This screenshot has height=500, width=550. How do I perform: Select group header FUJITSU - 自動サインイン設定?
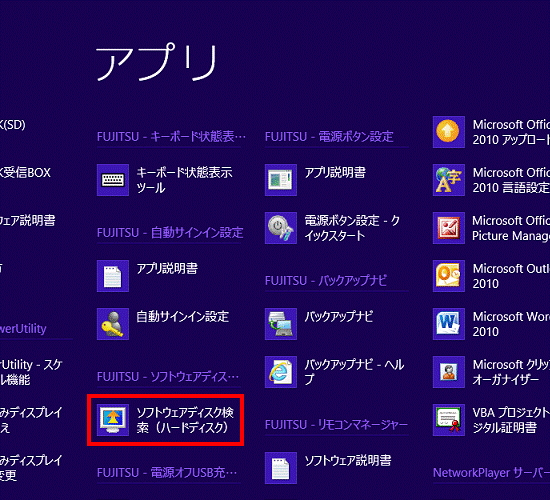pos(170,233)
